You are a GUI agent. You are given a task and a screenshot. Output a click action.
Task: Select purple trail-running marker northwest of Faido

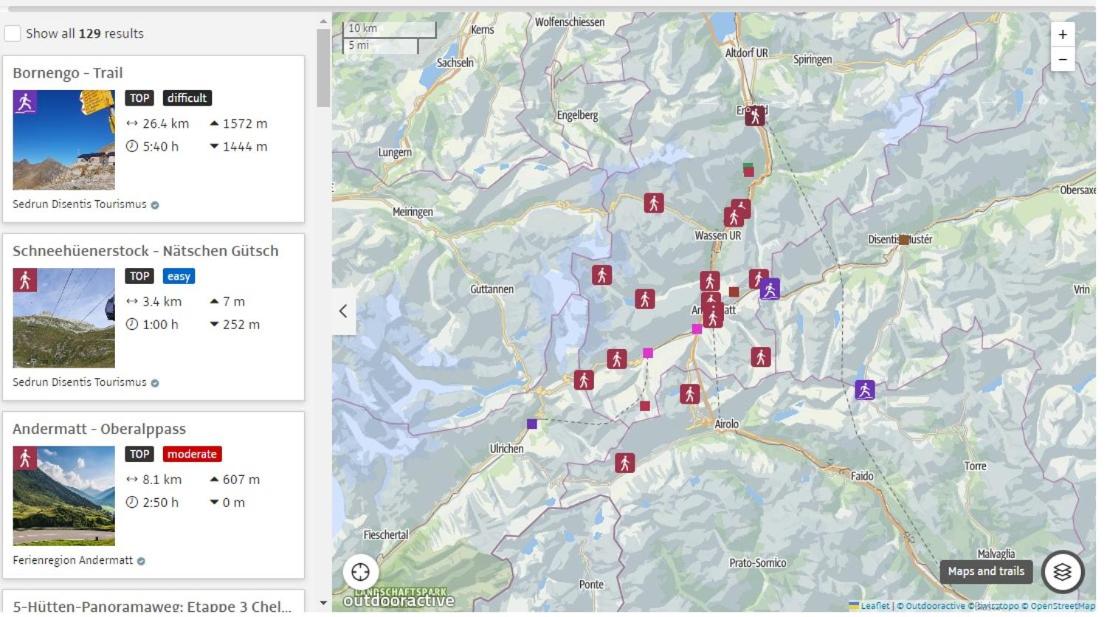865,390
